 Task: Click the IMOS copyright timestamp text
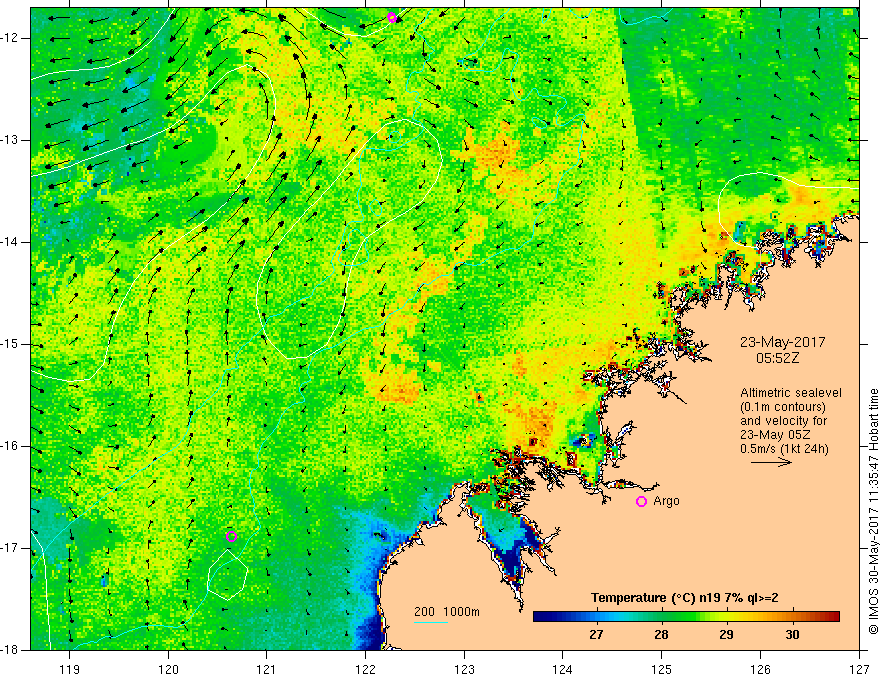tap(873, 511)
